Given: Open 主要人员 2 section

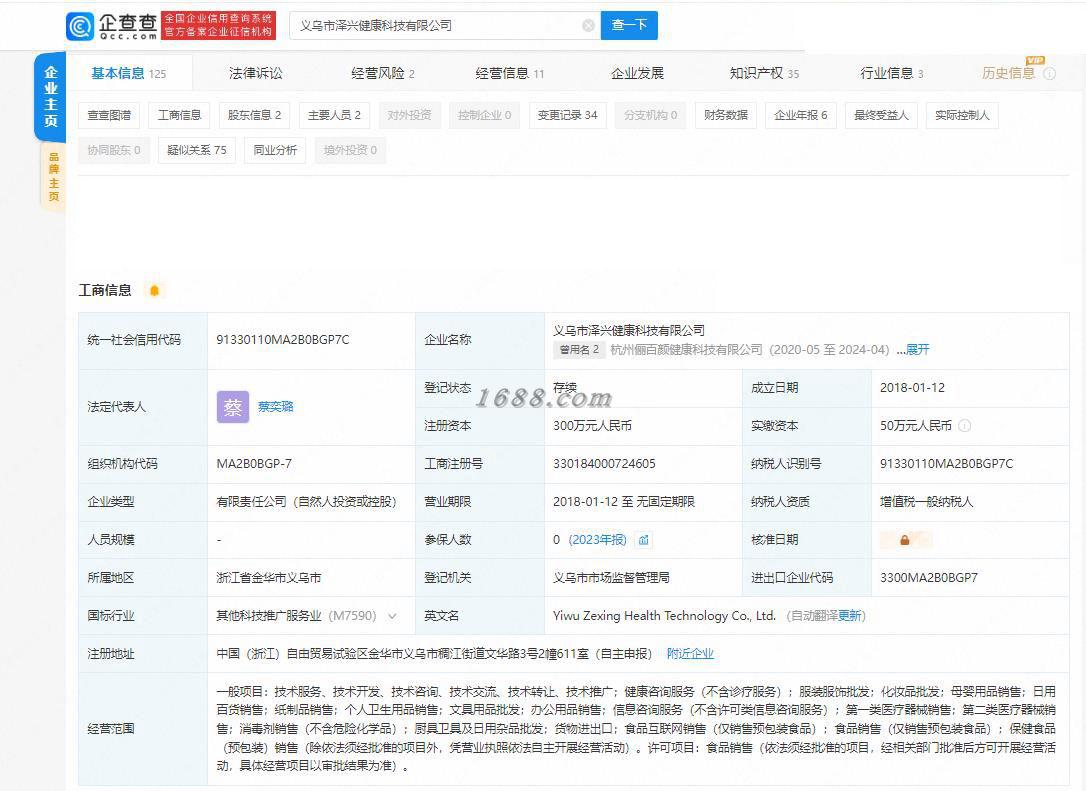Looking at the screenshot, I should (335, 115).
